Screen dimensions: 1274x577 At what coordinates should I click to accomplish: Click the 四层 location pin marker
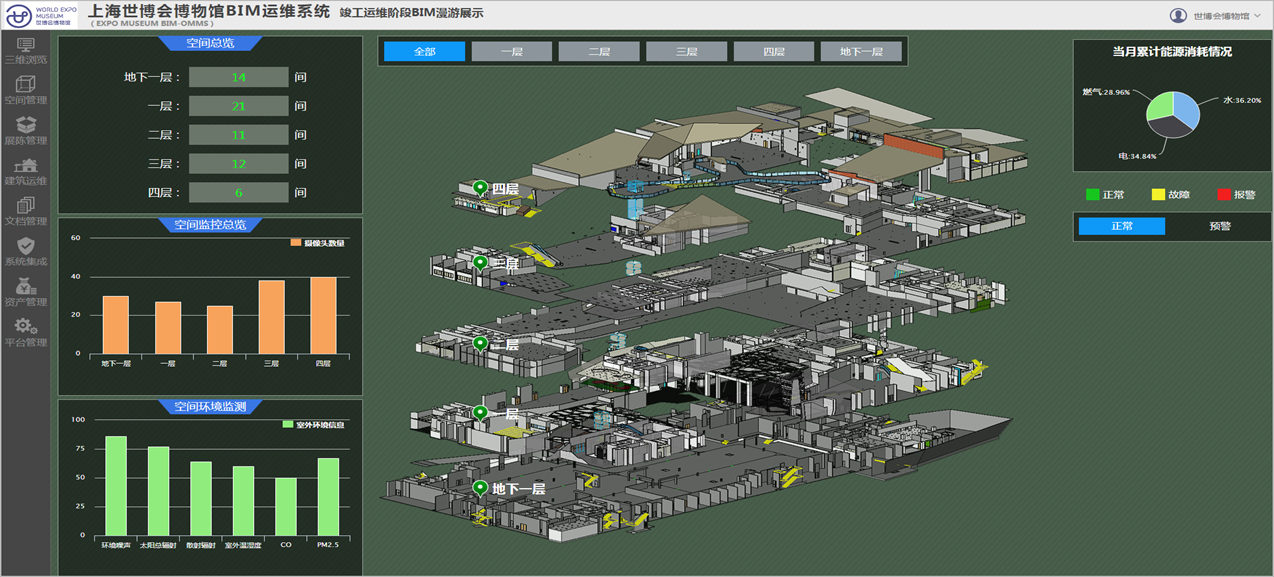(480, 188)
